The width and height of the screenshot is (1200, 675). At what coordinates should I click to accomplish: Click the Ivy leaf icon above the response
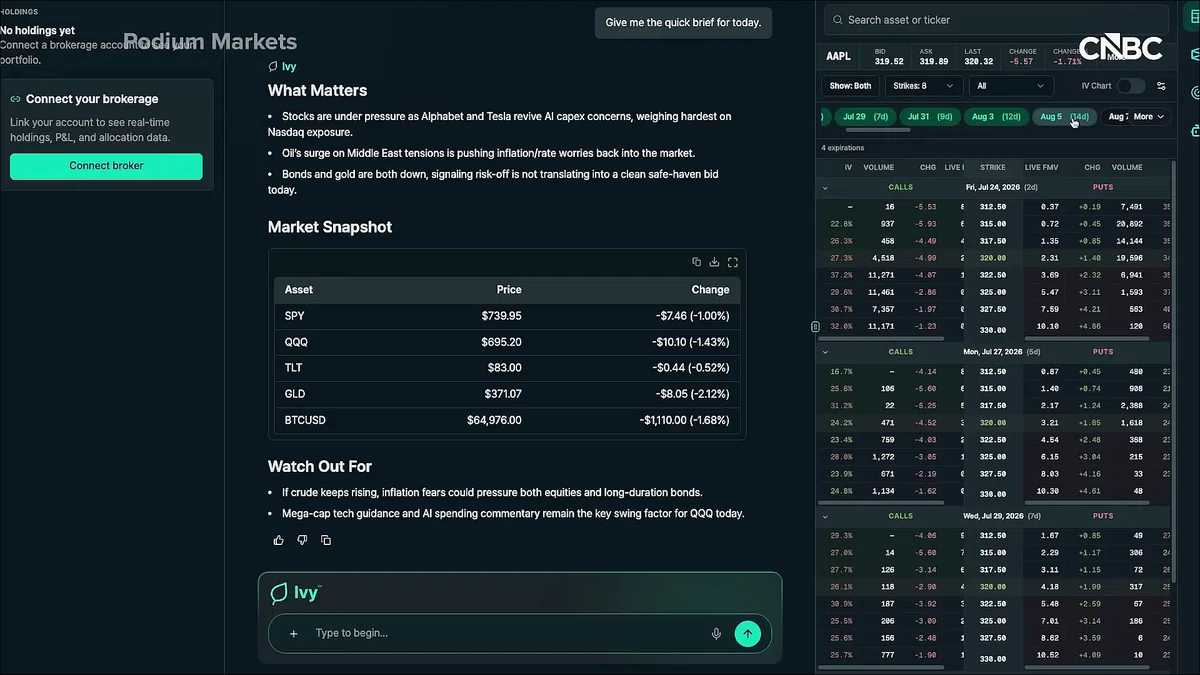tap(273, 66)
